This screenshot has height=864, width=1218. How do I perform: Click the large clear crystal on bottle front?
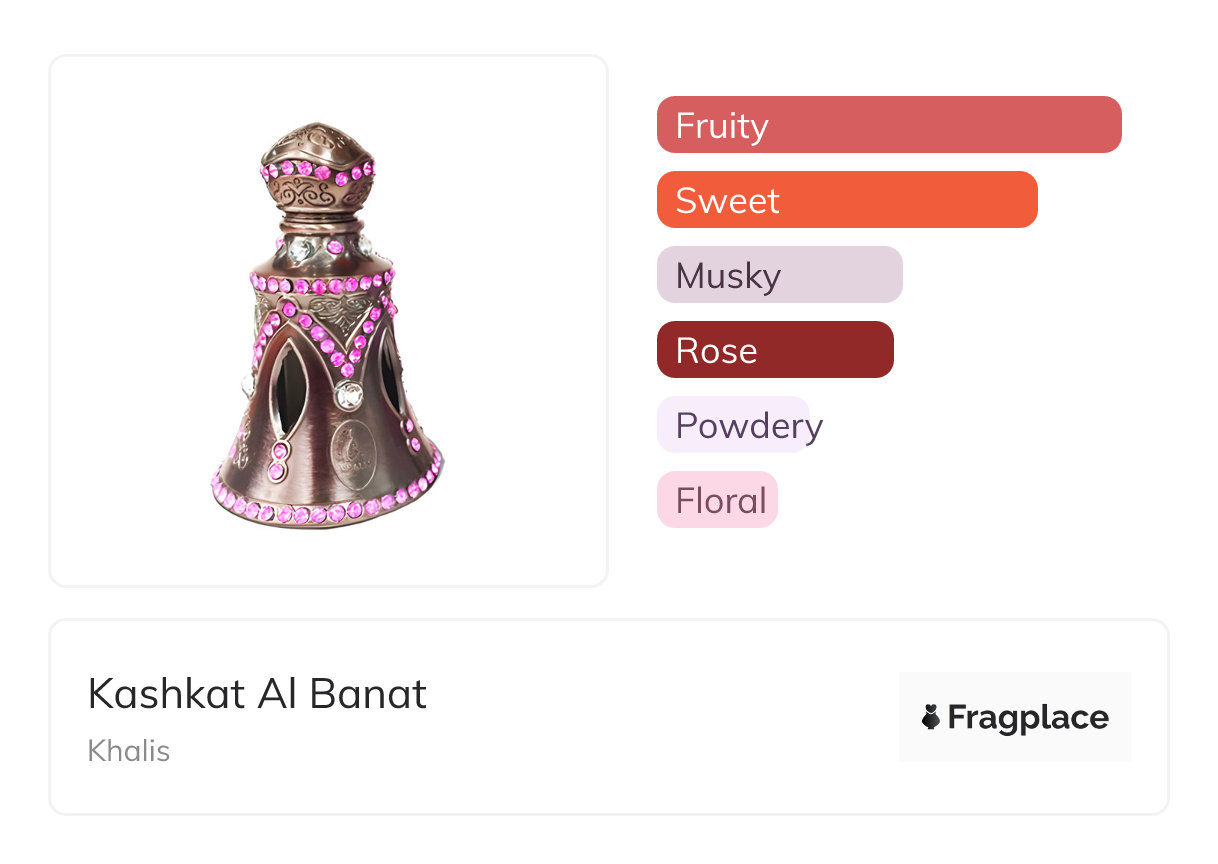click(x=349, y=395)
